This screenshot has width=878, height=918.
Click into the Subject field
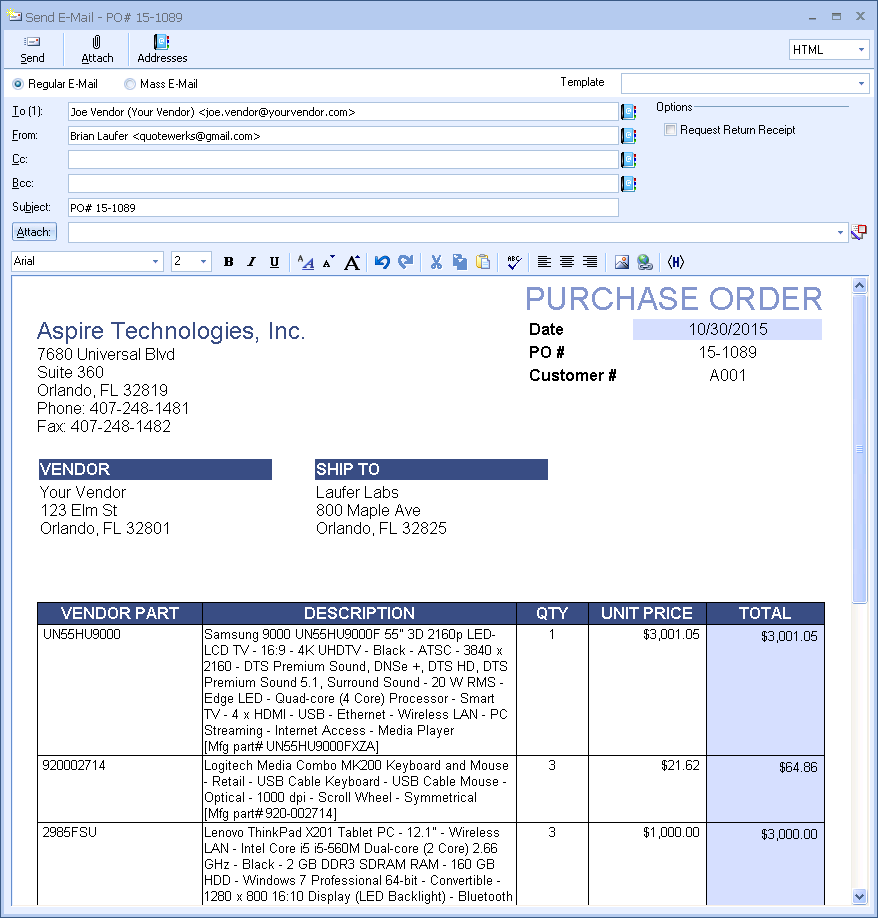pyautogui.click(x=343, y=208)
